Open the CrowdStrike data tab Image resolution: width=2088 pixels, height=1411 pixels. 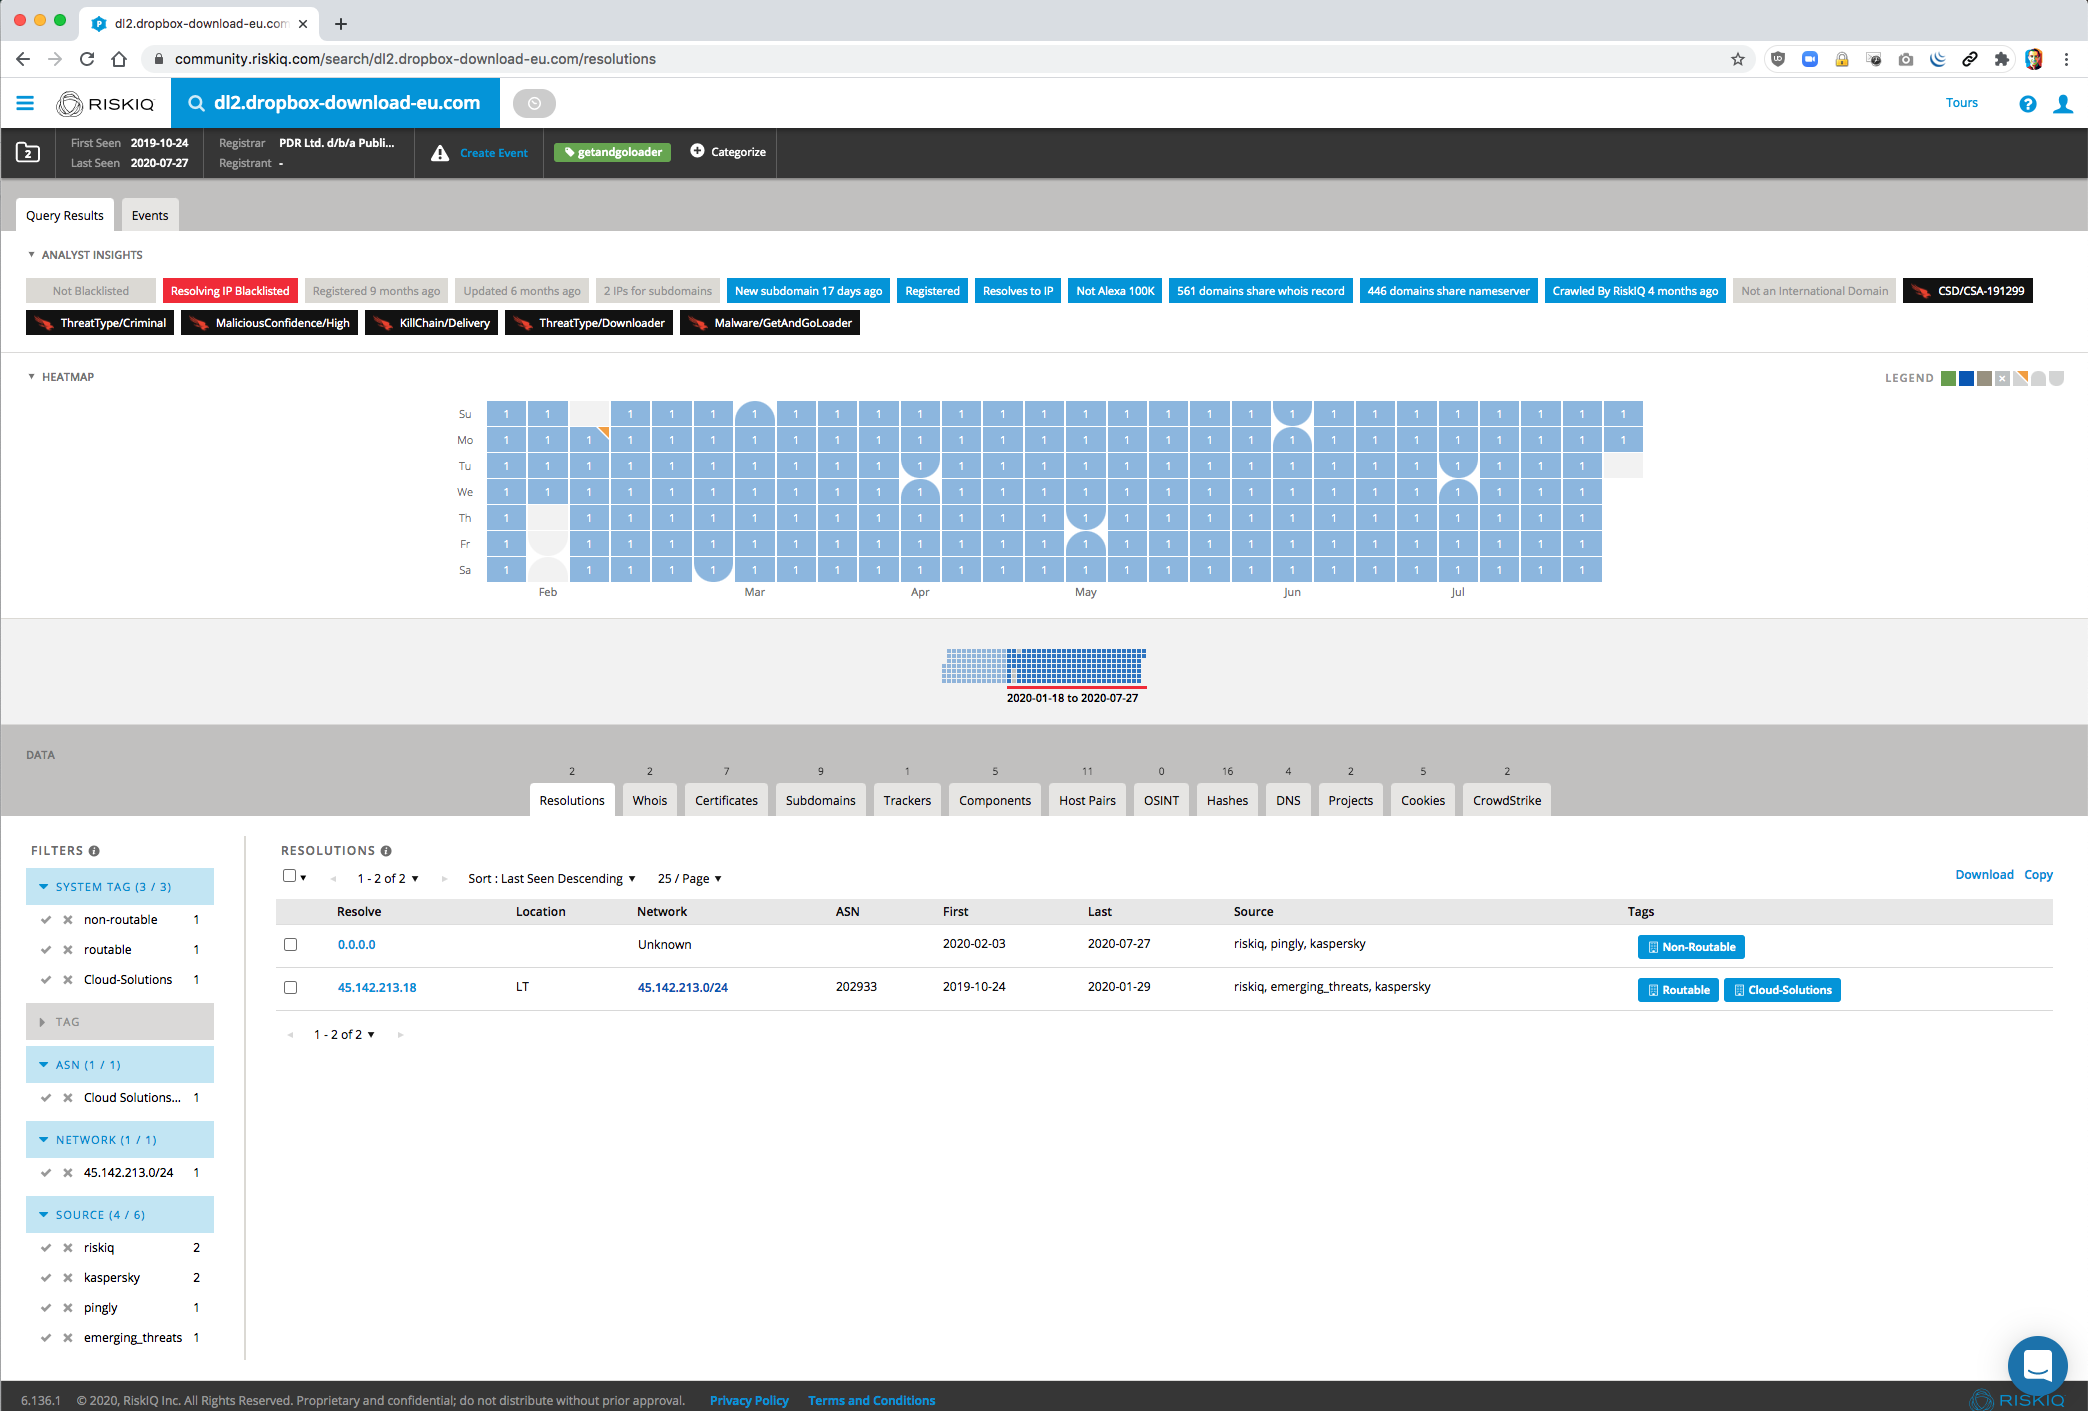tap(1507, 800)
